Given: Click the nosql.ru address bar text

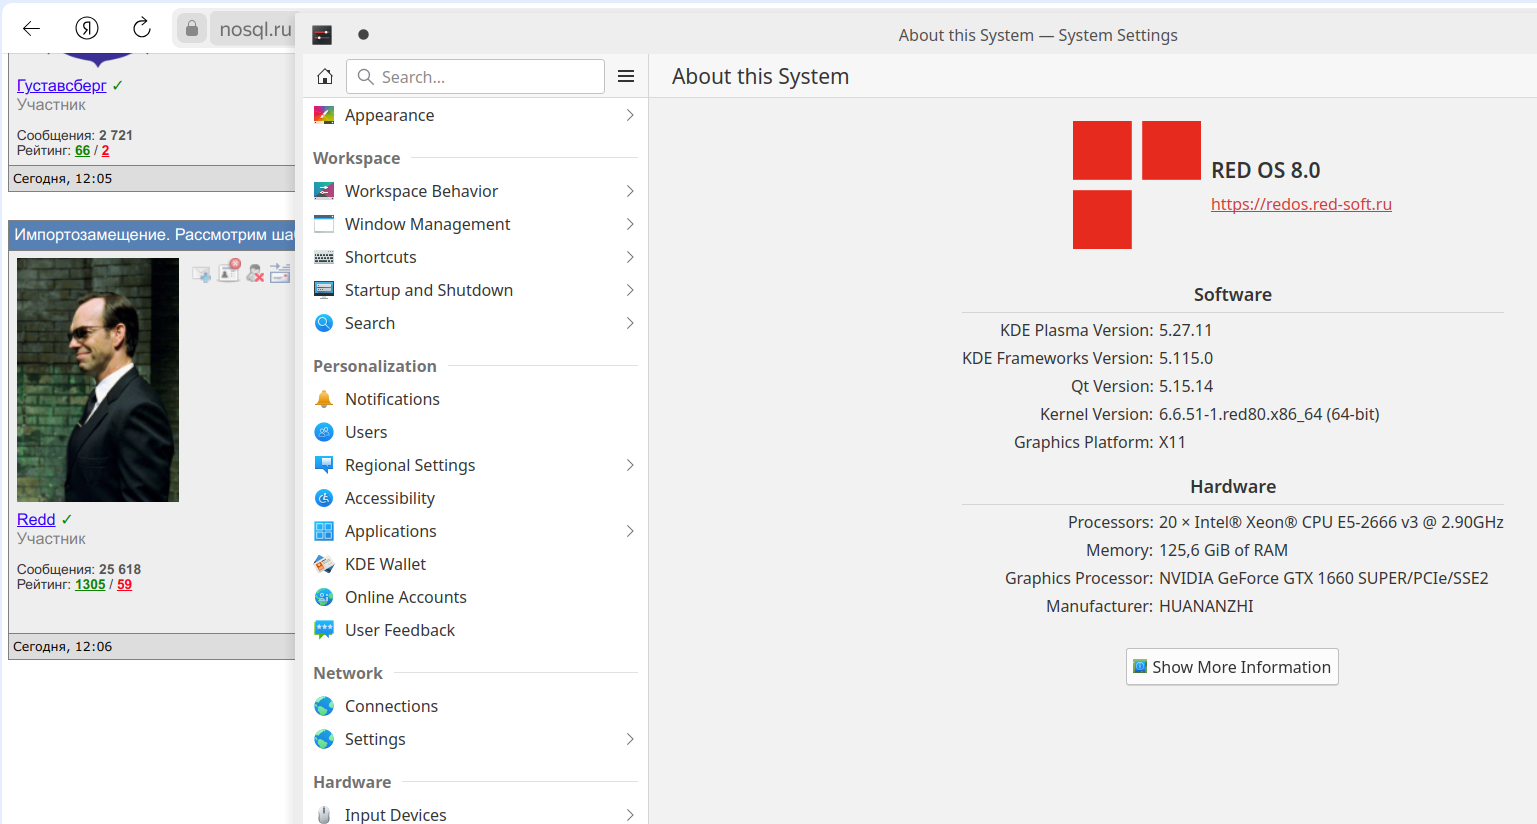Looking at the screenshot, I should tap(255, 29).
